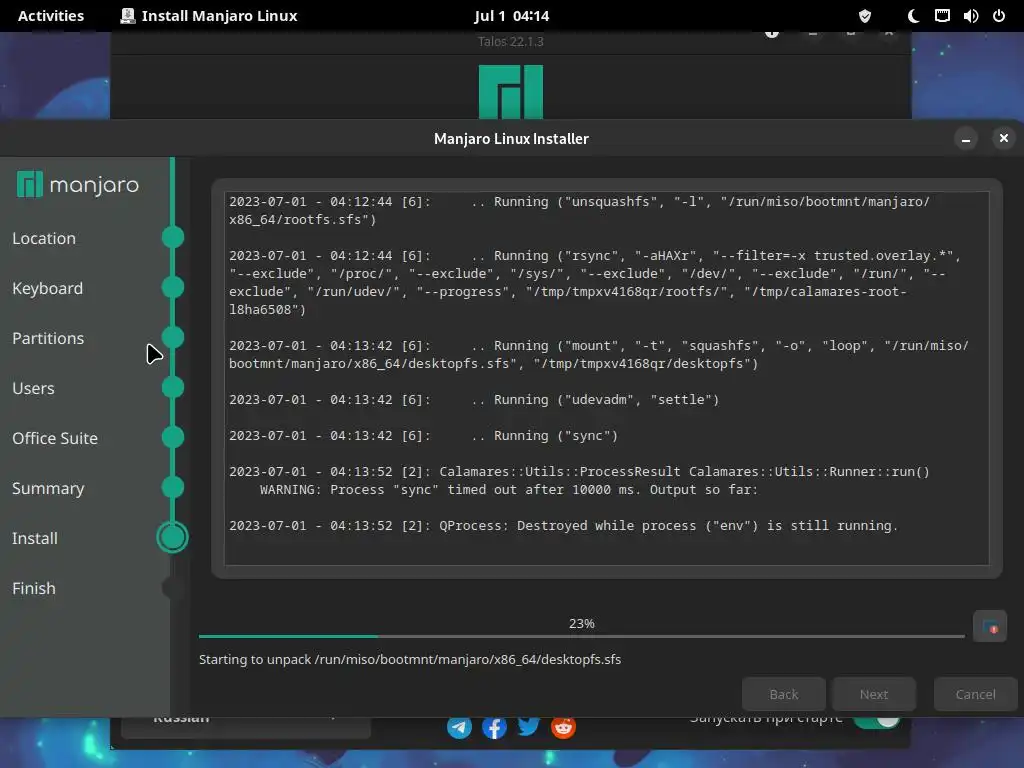
Task: Click the manjaro logo in sidebar
Action: [x=78, y=185]
